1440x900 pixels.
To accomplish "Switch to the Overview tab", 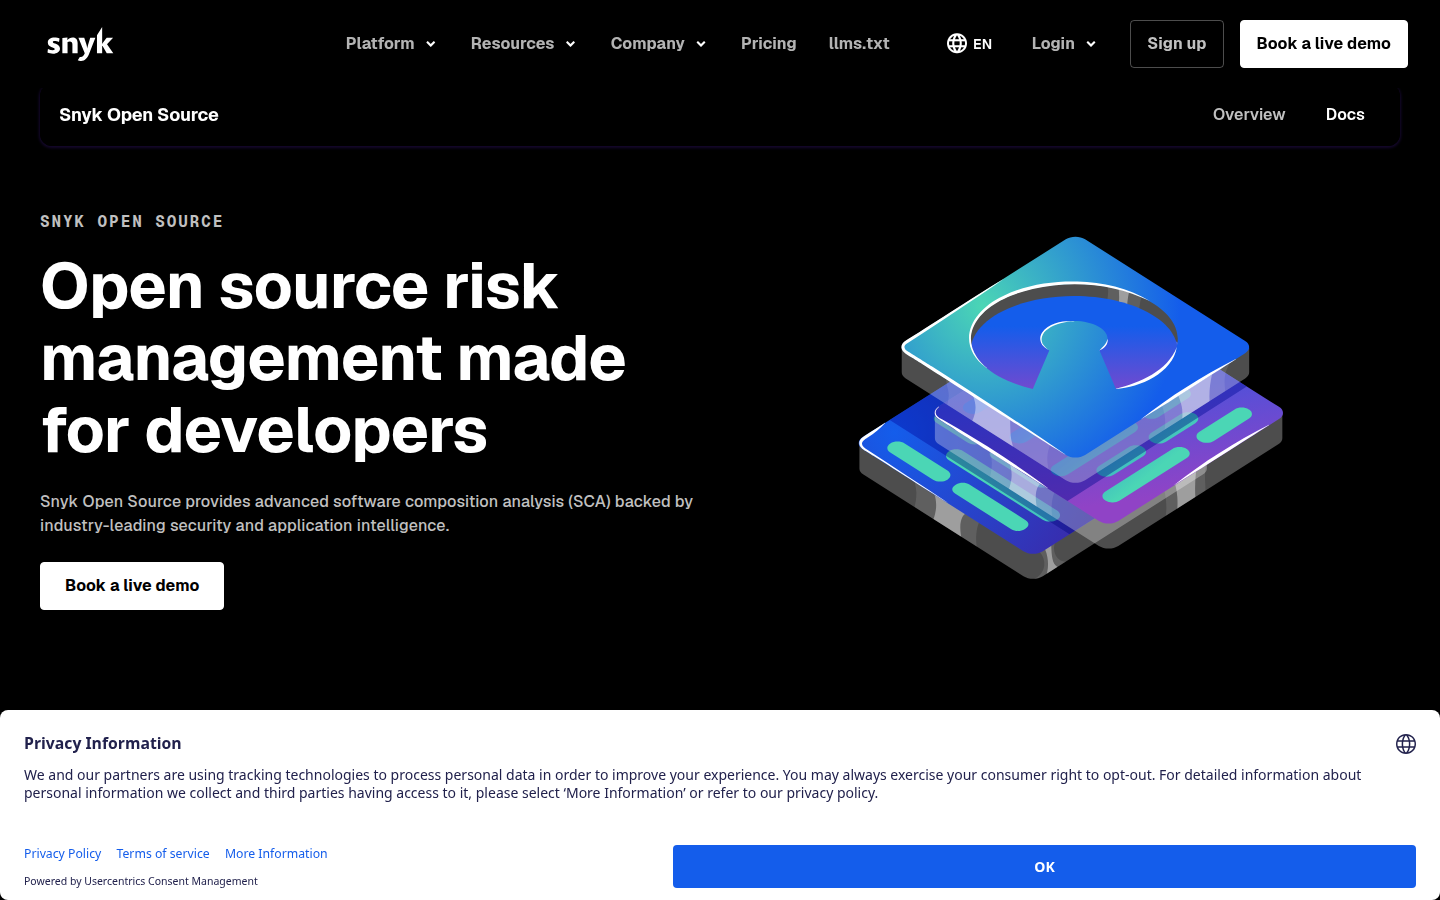I will (x=1249, y=115).
